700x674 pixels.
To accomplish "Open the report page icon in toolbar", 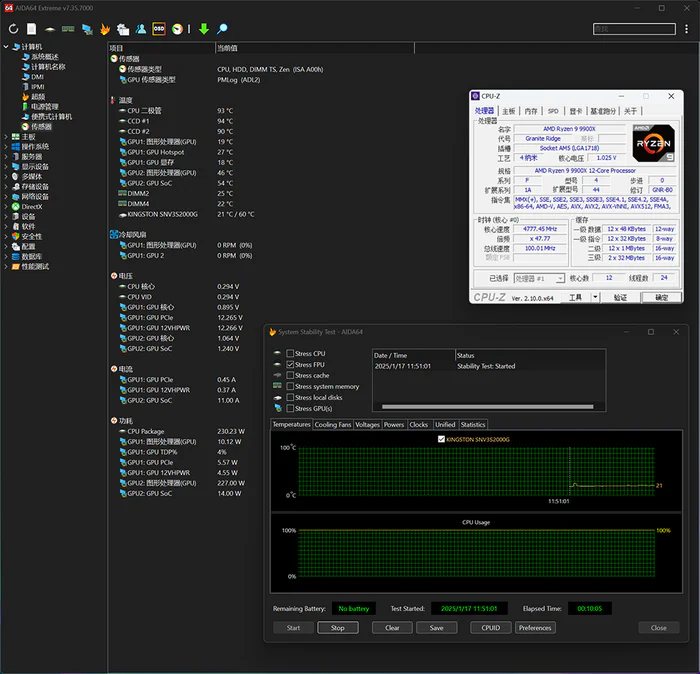I will tap(31, 29).
